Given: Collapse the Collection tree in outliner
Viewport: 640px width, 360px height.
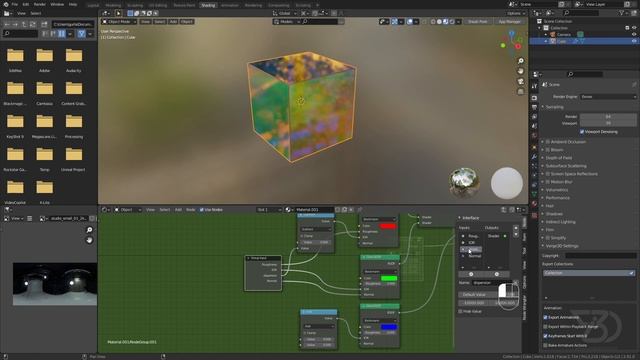Looking at the screenshot, I should pyautogui.click(x=540, y=28).
